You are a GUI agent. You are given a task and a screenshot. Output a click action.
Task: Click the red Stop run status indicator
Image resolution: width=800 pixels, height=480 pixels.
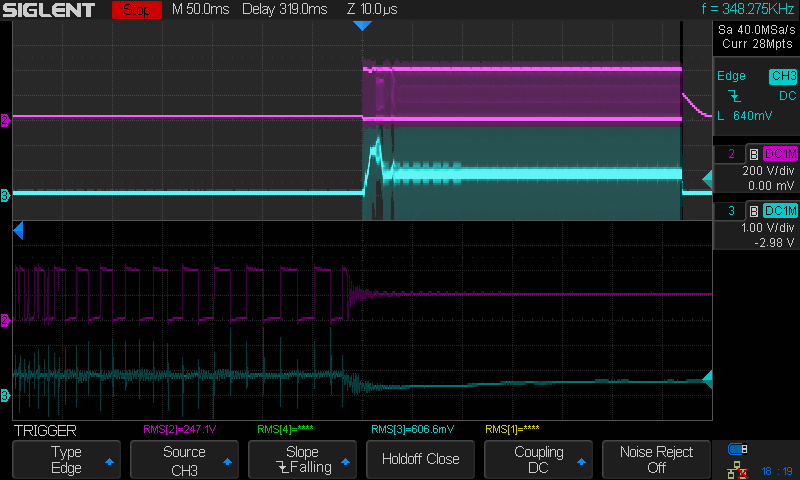(137, 10)
